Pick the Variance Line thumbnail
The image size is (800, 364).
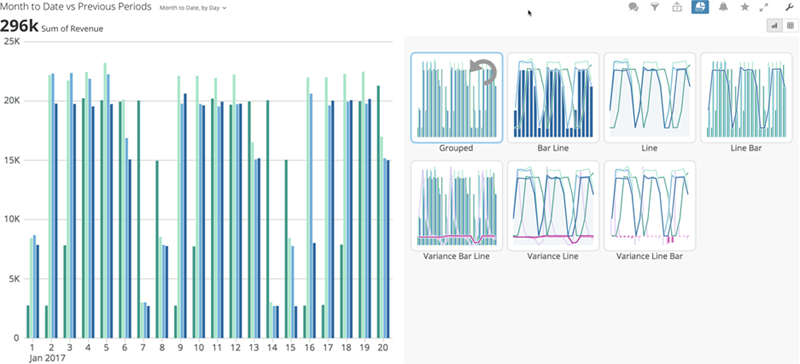pyautogui.click(x=553, y=205)
